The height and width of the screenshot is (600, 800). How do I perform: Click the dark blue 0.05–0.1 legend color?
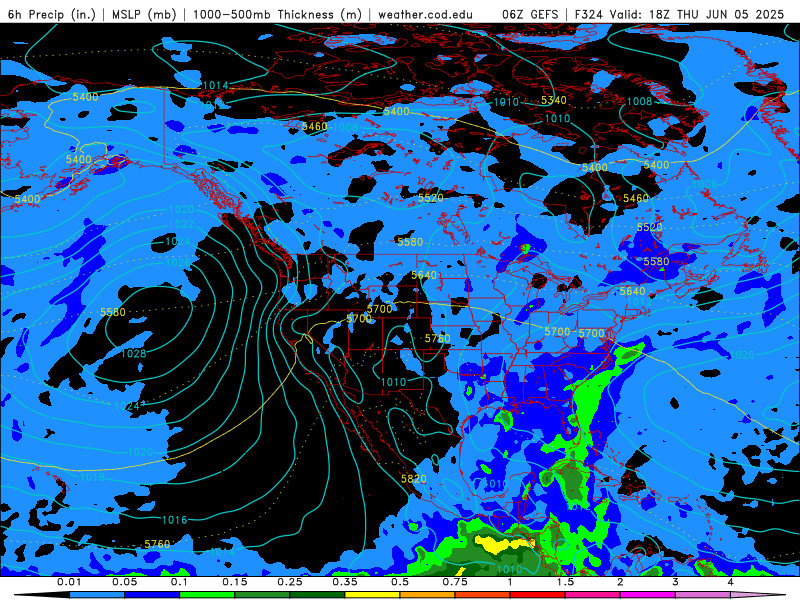[x=152, y=595]
